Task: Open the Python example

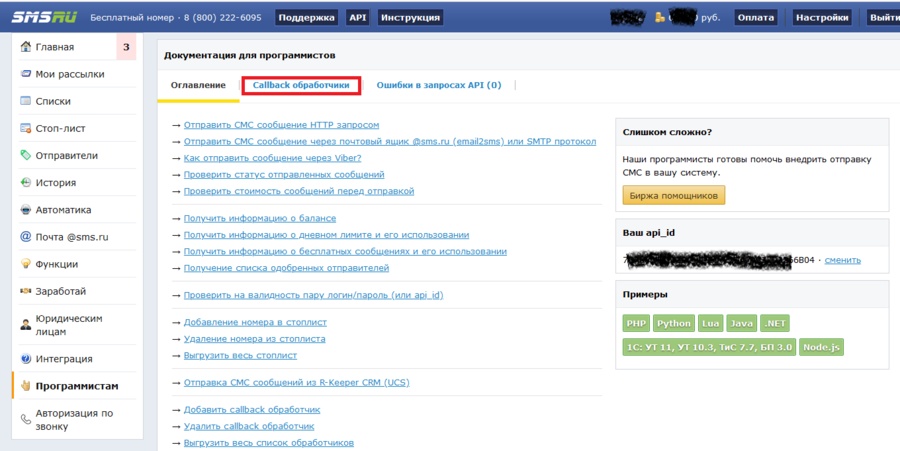Action: 674,323
